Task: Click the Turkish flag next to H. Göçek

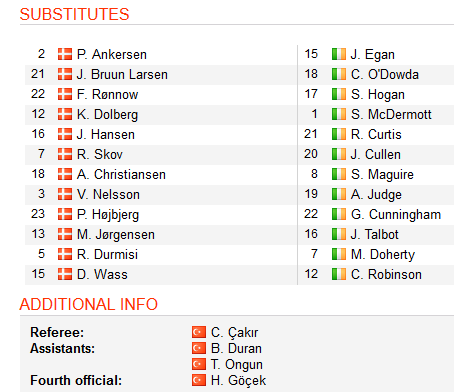Action: (199, 380)
